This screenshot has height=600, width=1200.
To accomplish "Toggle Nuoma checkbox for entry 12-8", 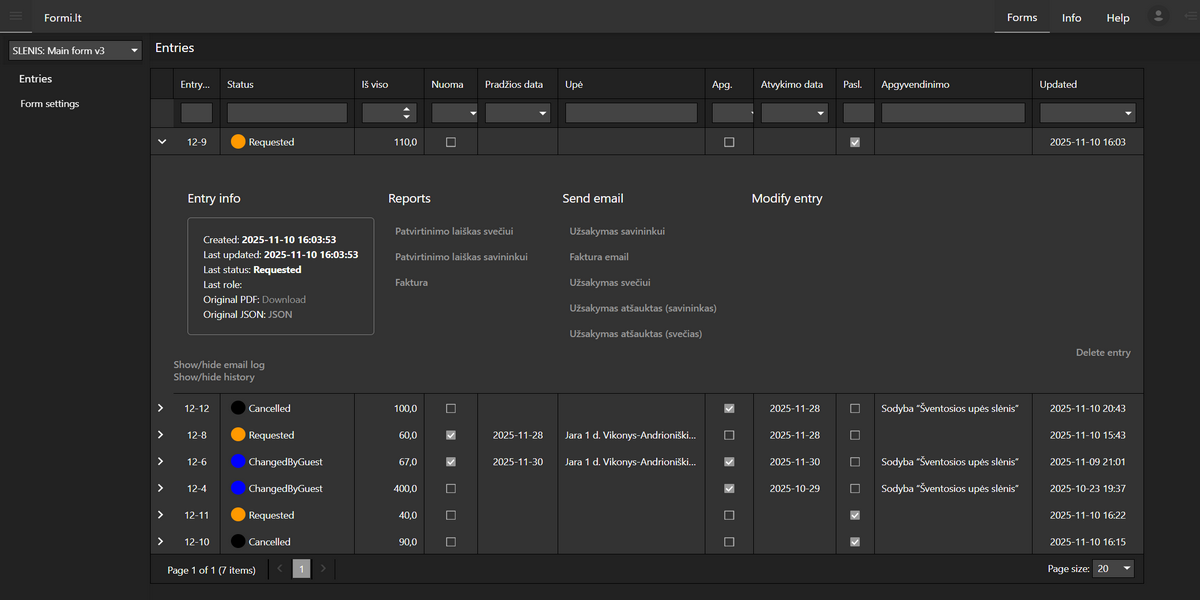I will click(451, 435).
